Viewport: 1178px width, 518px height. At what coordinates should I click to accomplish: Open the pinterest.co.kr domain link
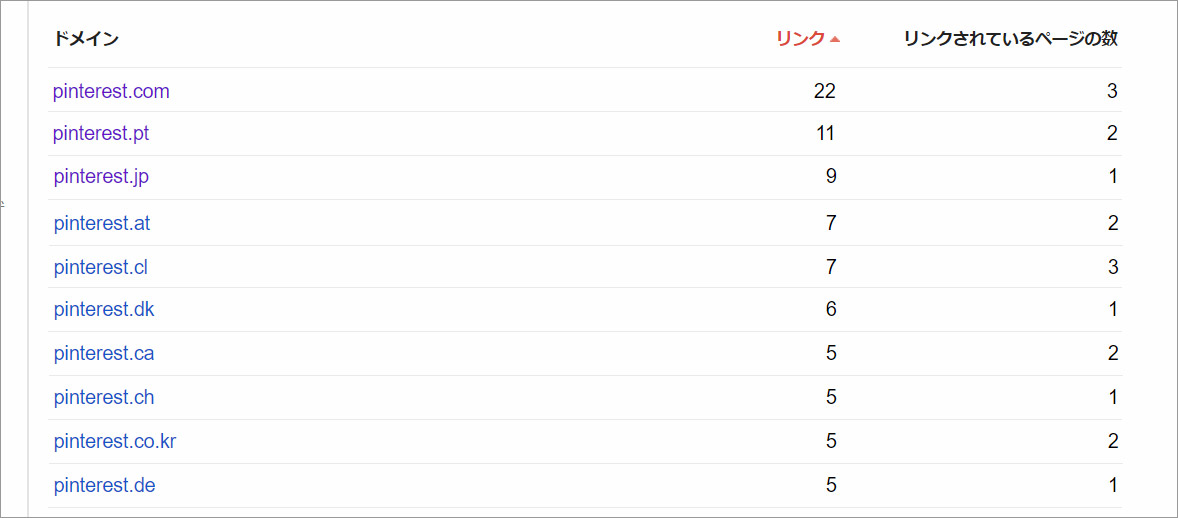tap(115, 441)
